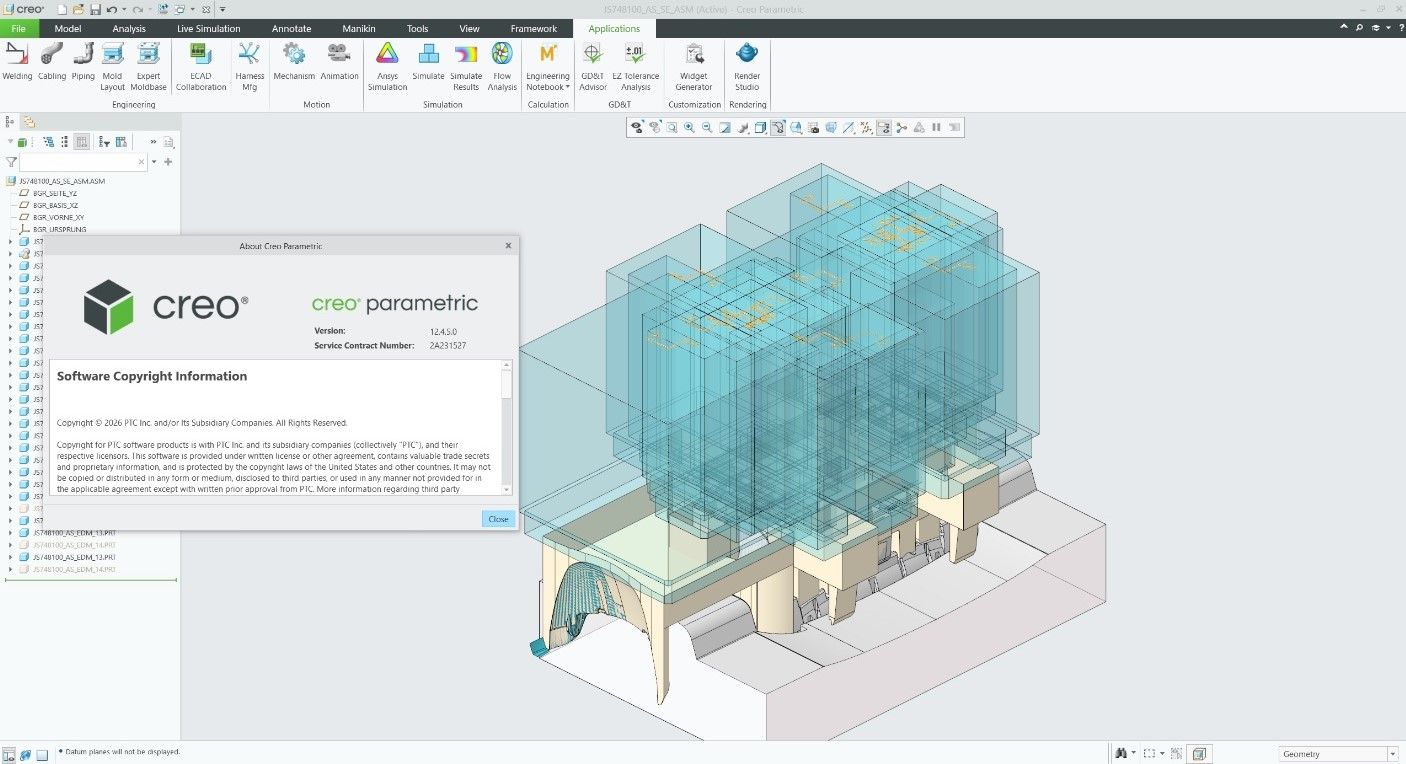Toggle the web browser from status bar
Viewport: 1406px width, 764px height.
click(26, 753)
